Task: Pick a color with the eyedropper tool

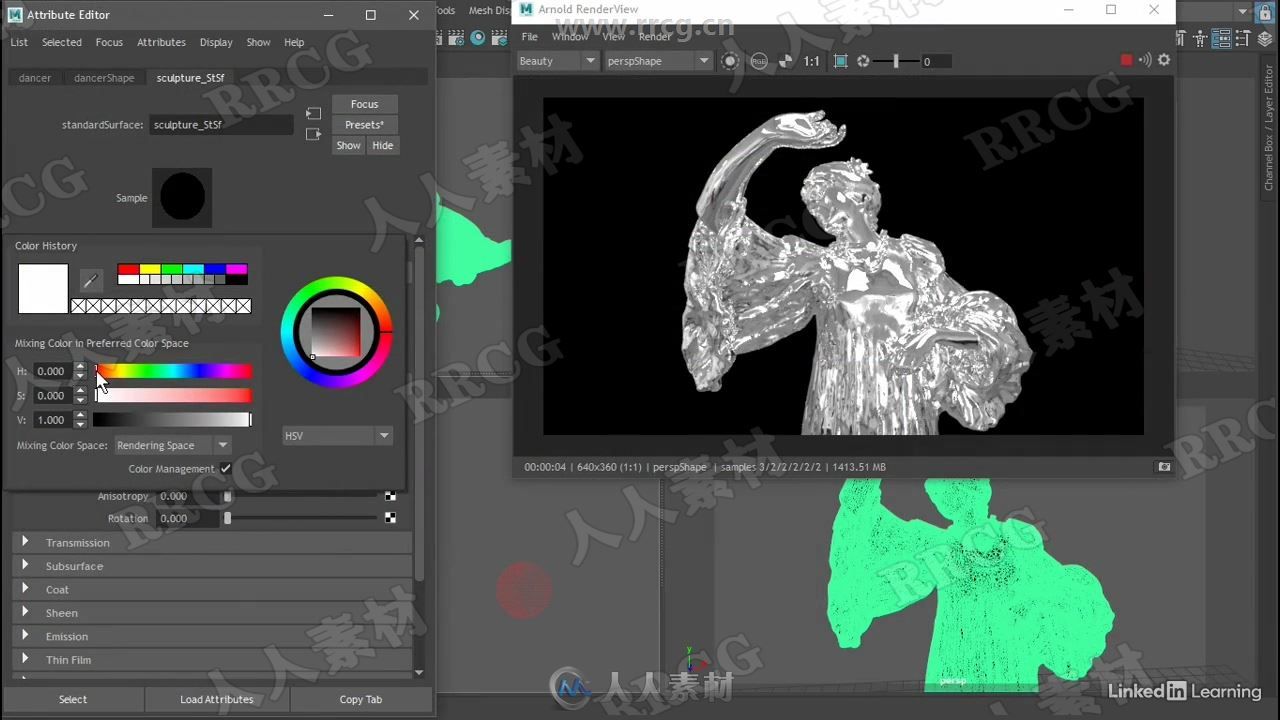Action: 91,281
